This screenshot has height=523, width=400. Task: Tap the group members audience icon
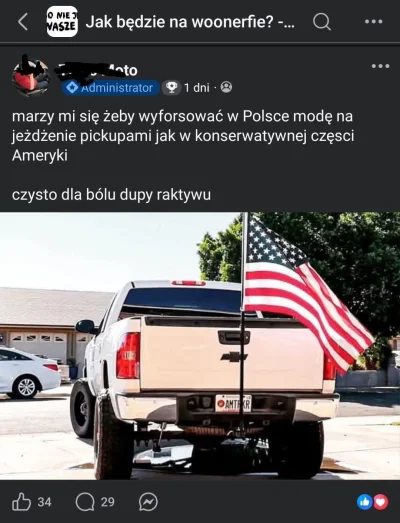click(x=227, y=87)
